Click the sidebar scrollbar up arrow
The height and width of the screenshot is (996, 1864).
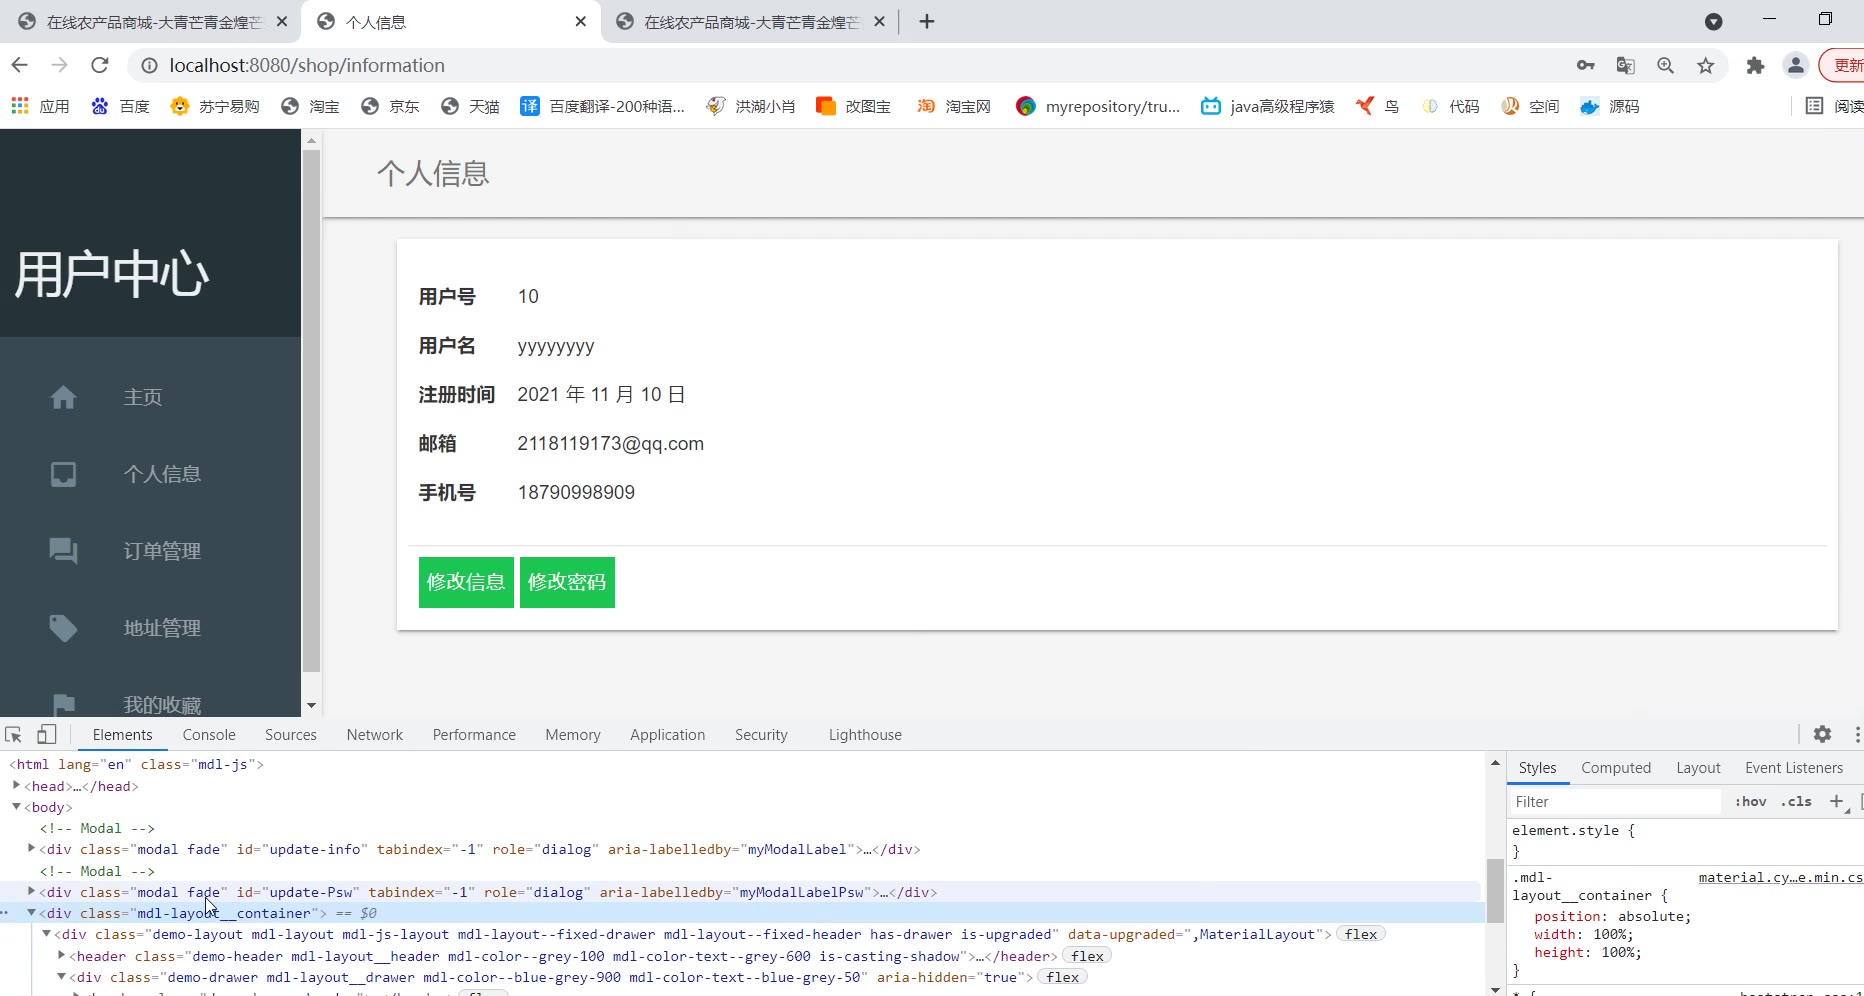click(311, 141)
